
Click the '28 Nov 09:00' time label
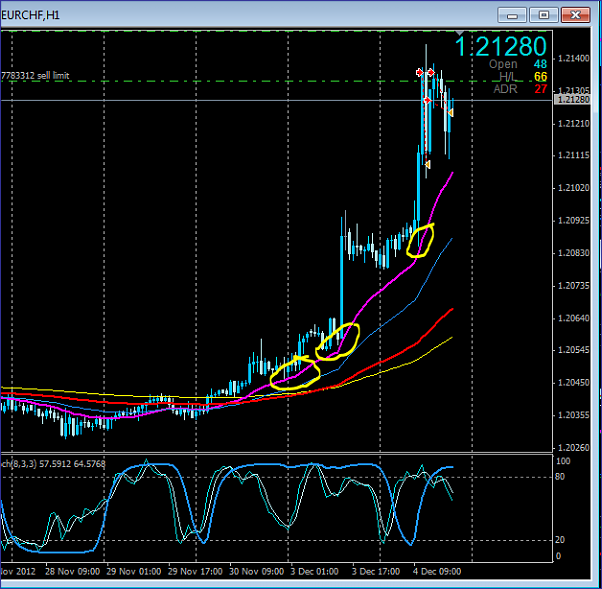(x=73, y=572)
